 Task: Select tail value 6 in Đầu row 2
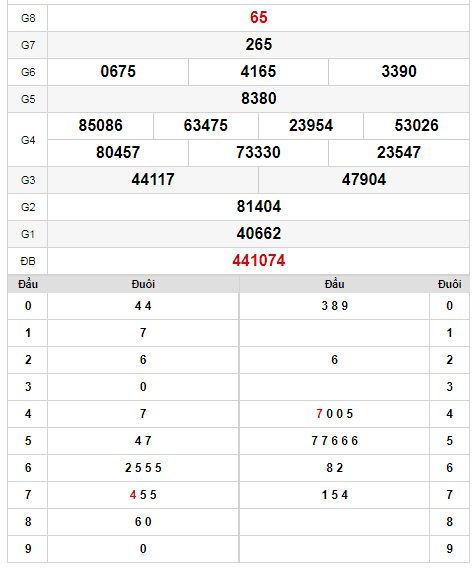[143, 360]
